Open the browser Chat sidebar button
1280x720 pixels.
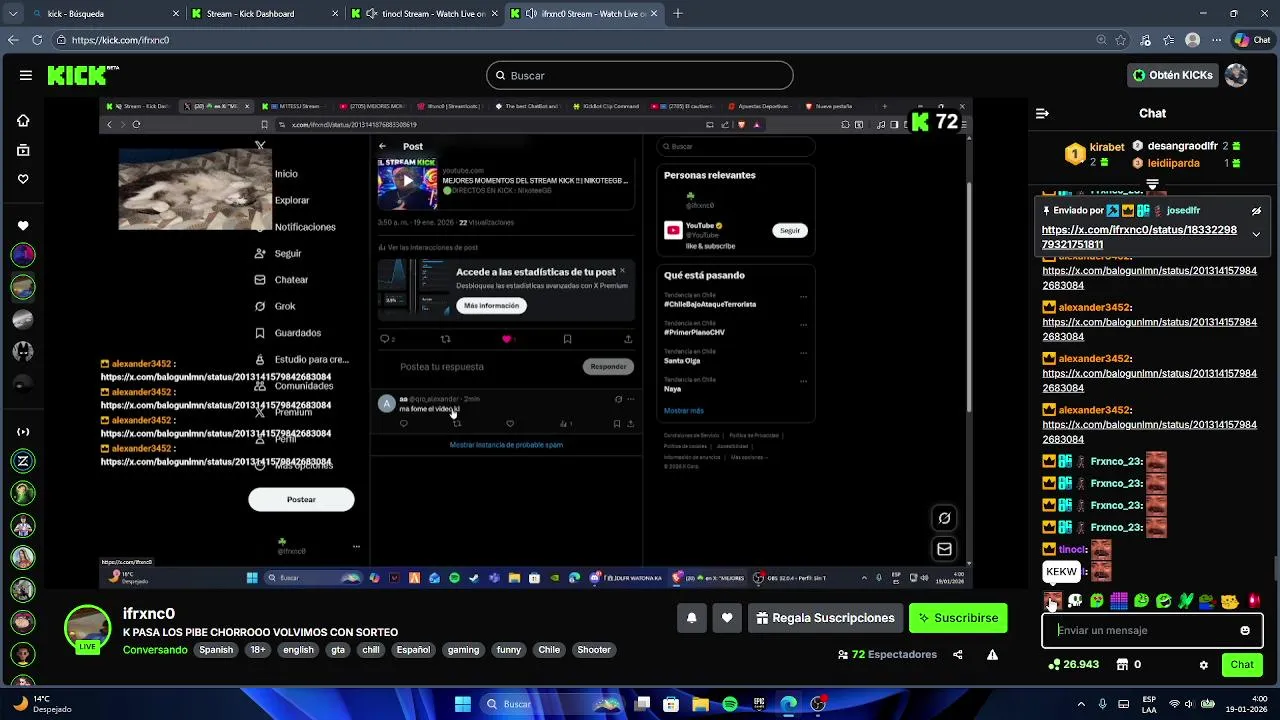(x=1254, y=40)
